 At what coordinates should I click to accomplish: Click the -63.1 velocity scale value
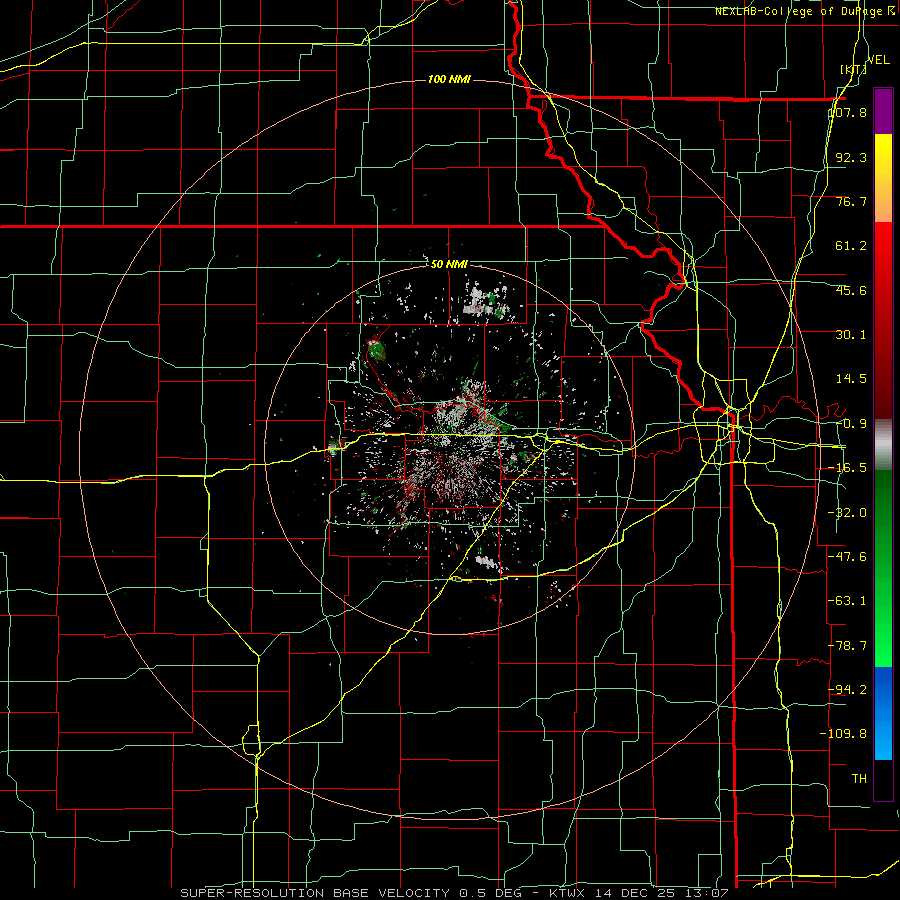pos(848,601)
